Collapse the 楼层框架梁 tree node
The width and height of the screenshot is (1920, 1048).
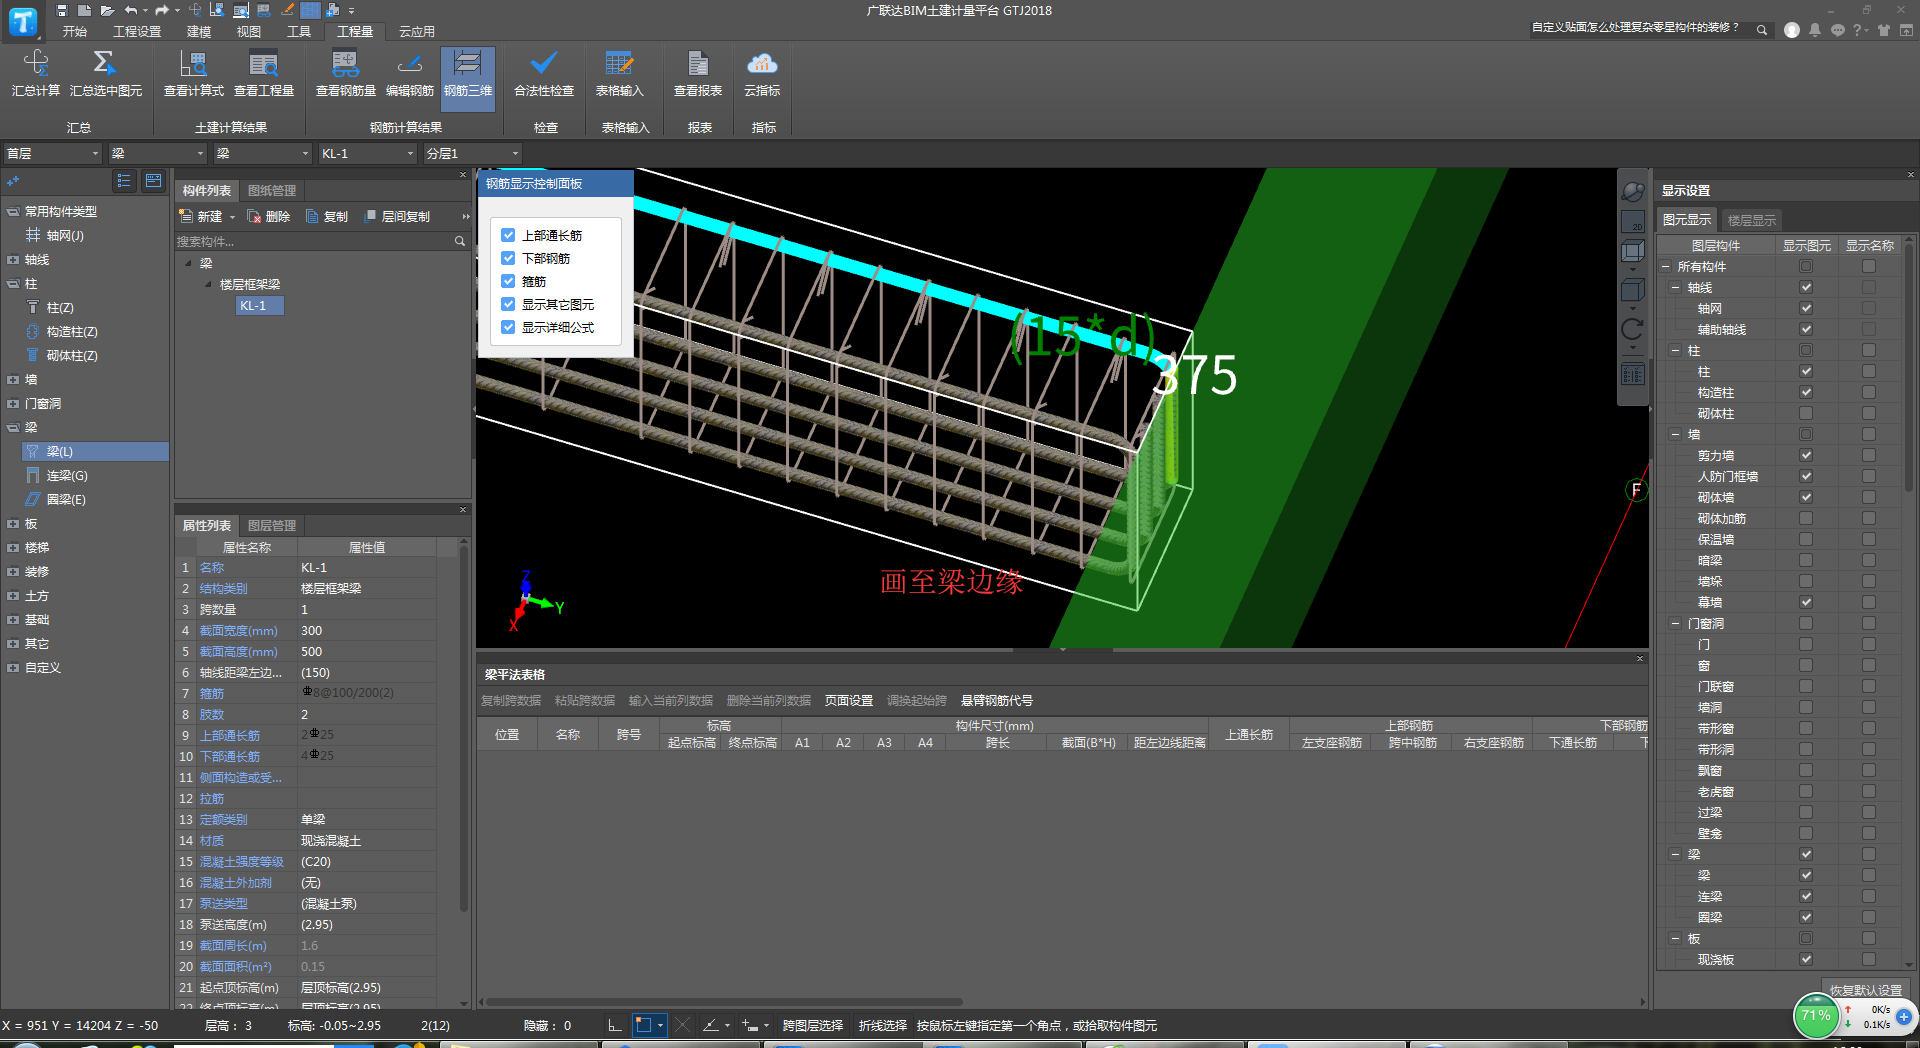point(208,285)
